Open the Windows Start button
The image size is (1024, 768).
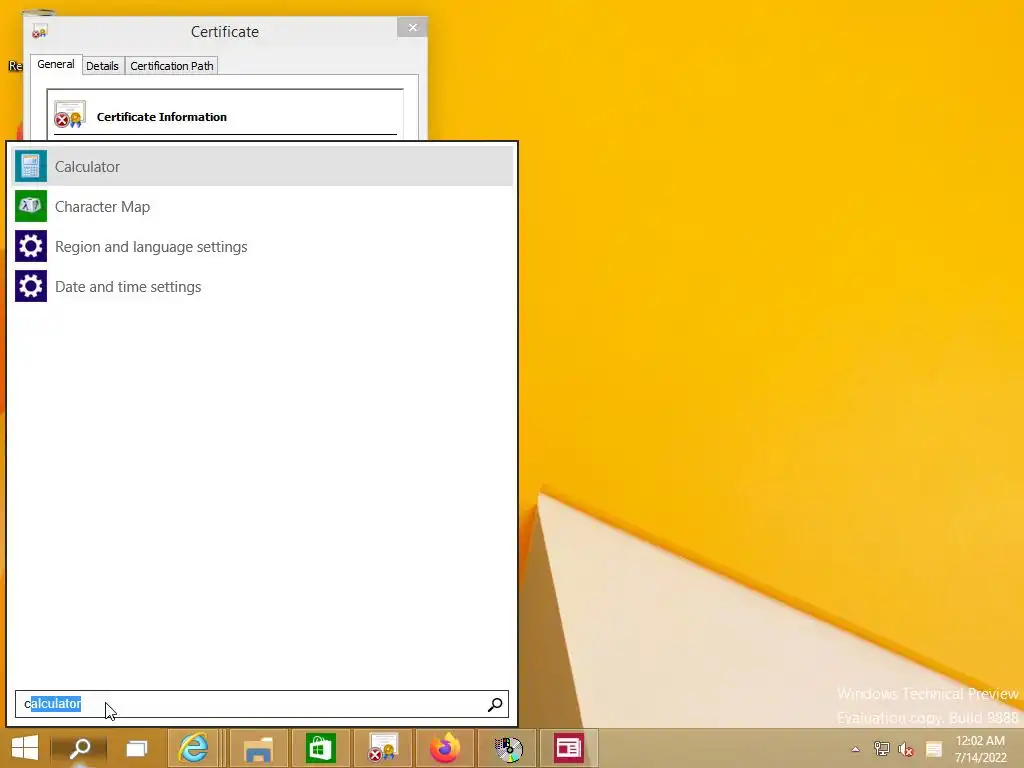[25, 748]
